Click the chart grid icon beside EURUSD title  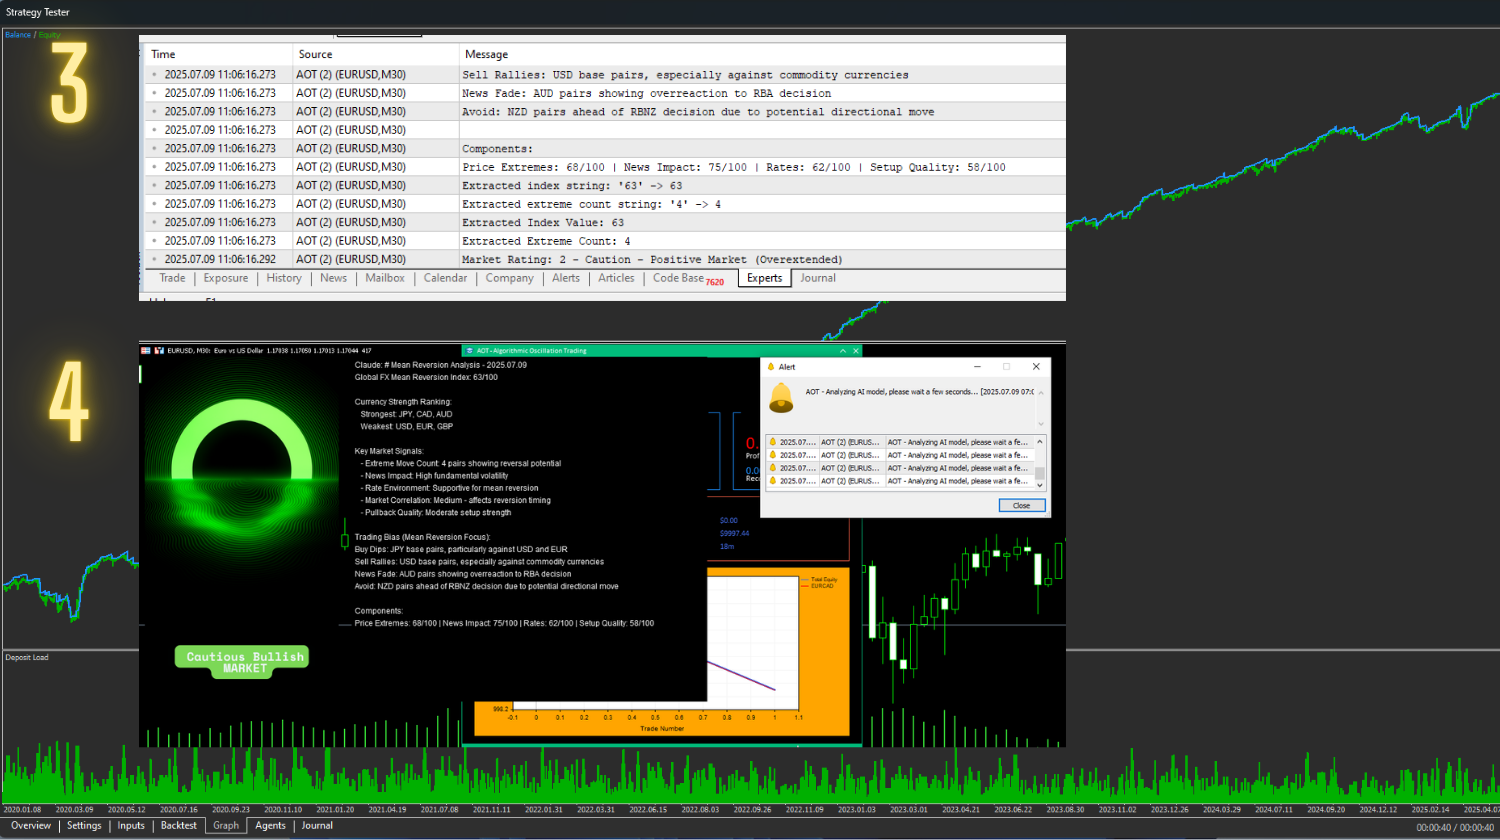(146, 351)
